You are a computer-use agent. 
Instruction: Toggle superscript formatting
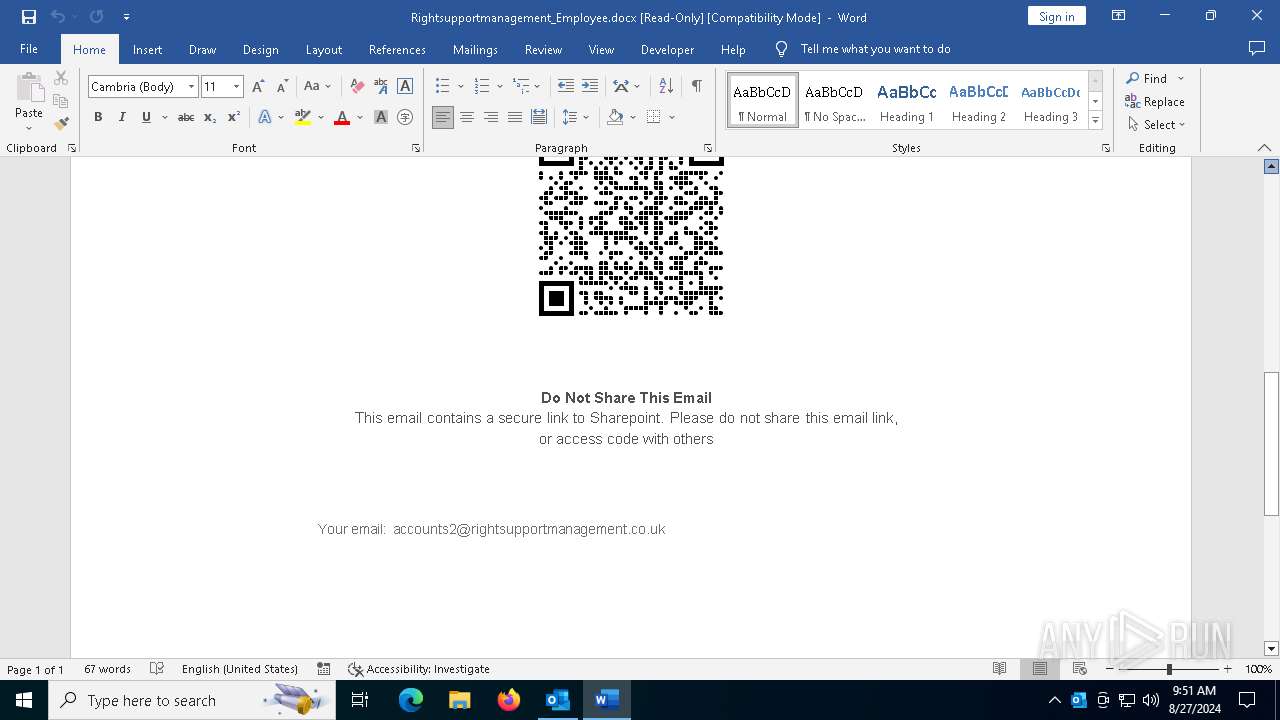point(234,117)
